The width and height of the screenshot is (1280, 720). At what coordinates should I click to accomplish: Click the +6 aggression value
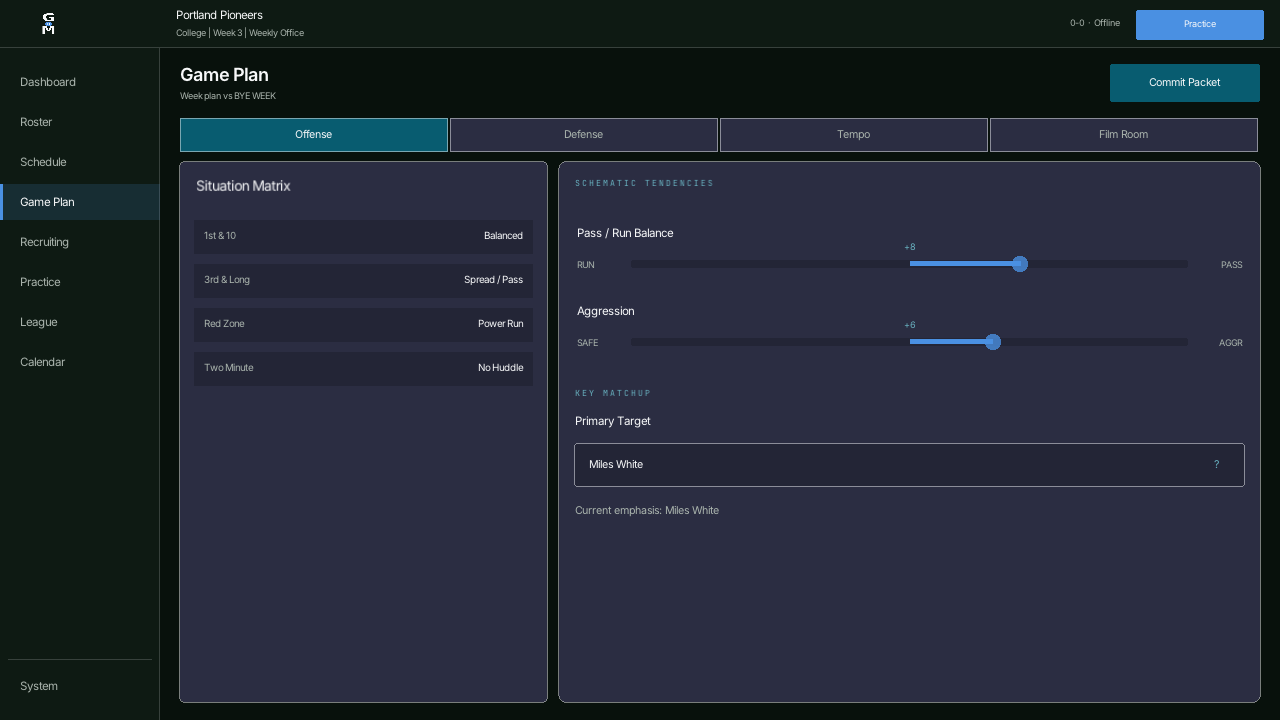[x=910, y=325]
